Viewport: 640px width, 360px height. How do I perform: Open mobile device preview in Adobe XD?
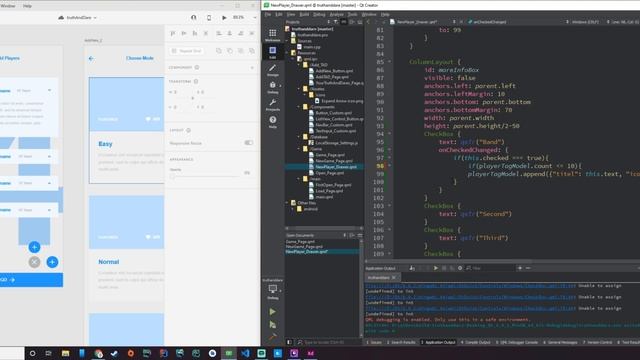(209, 18)
